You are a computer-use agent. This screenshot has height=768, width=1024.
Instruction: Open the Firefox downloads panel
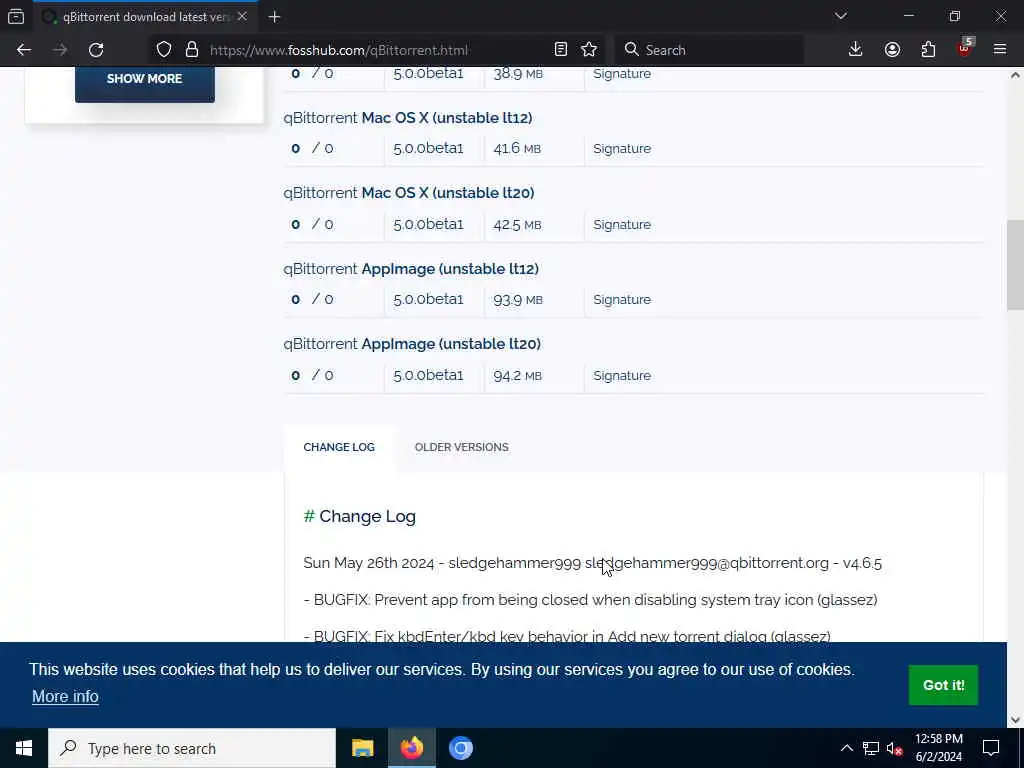tap(856, 50)
